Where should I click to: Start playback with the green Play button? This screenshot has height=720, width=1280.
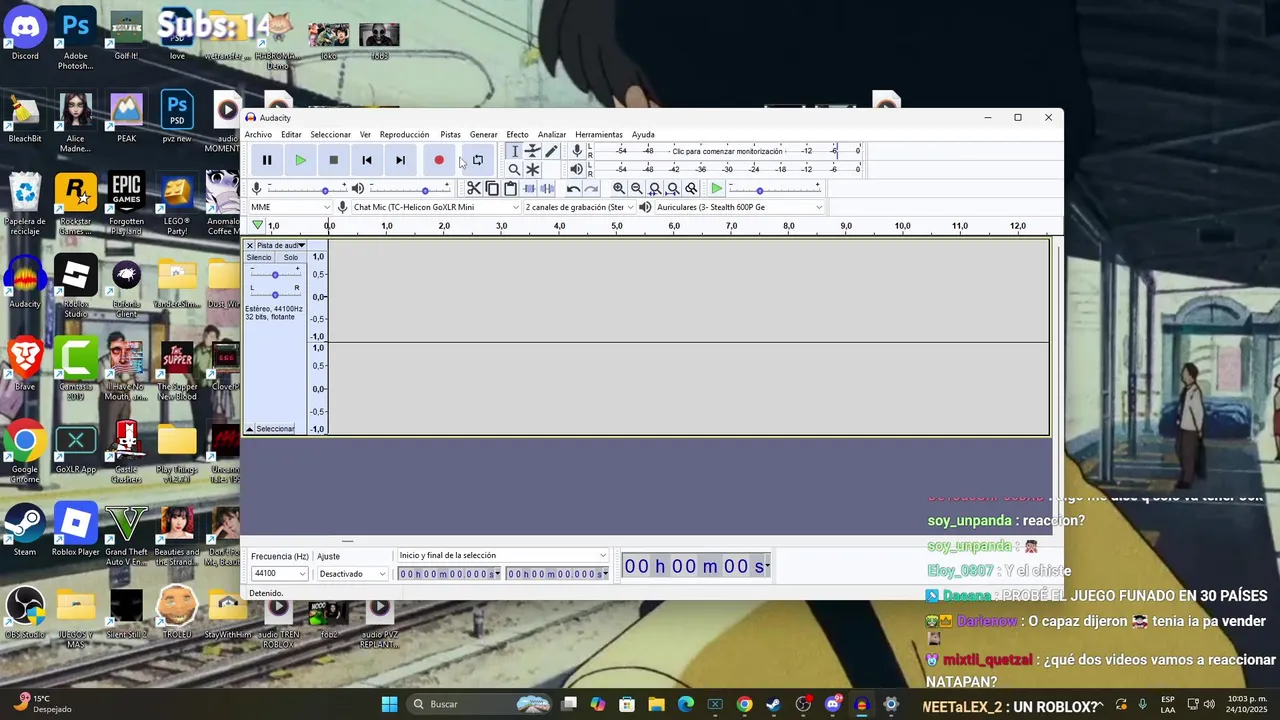(300, 160)
